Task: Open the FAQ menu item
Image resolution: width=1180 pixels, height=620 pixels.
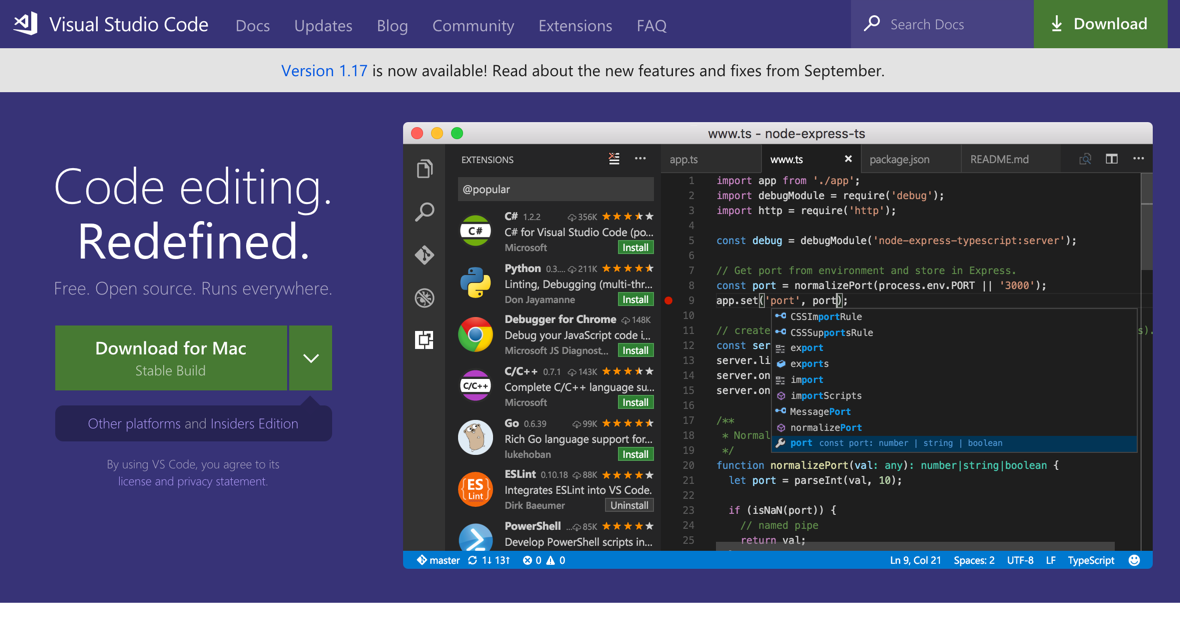Action: point(652,25)
